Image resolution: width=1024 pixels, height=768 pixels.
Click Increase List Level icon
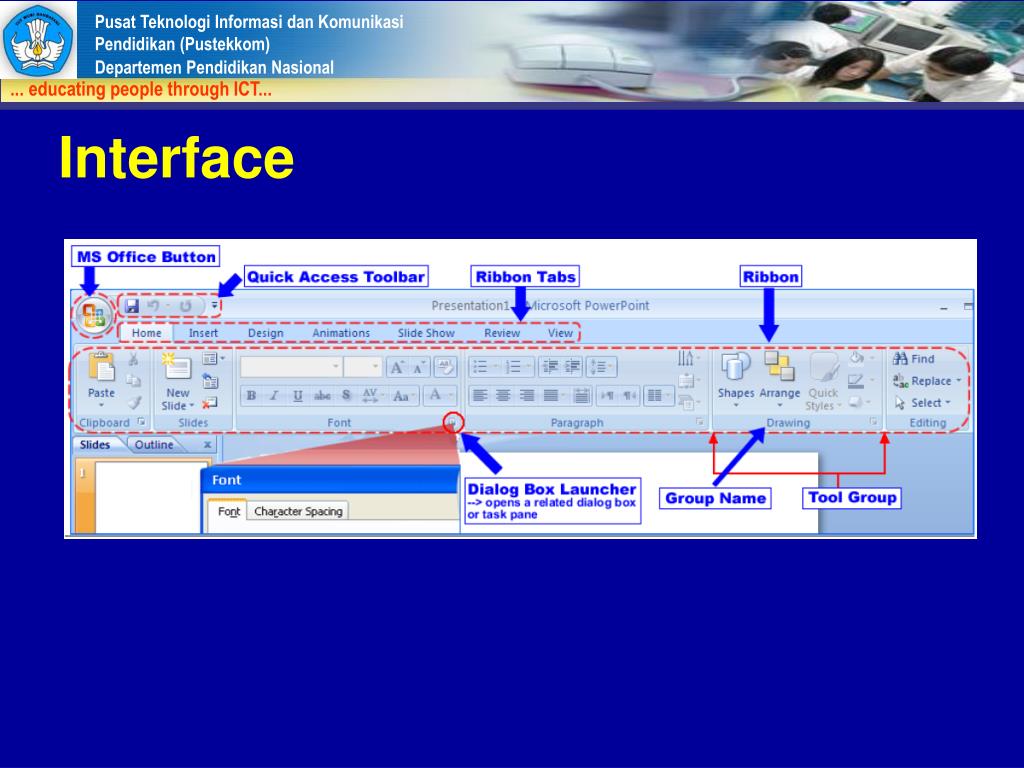click(573, 367)
